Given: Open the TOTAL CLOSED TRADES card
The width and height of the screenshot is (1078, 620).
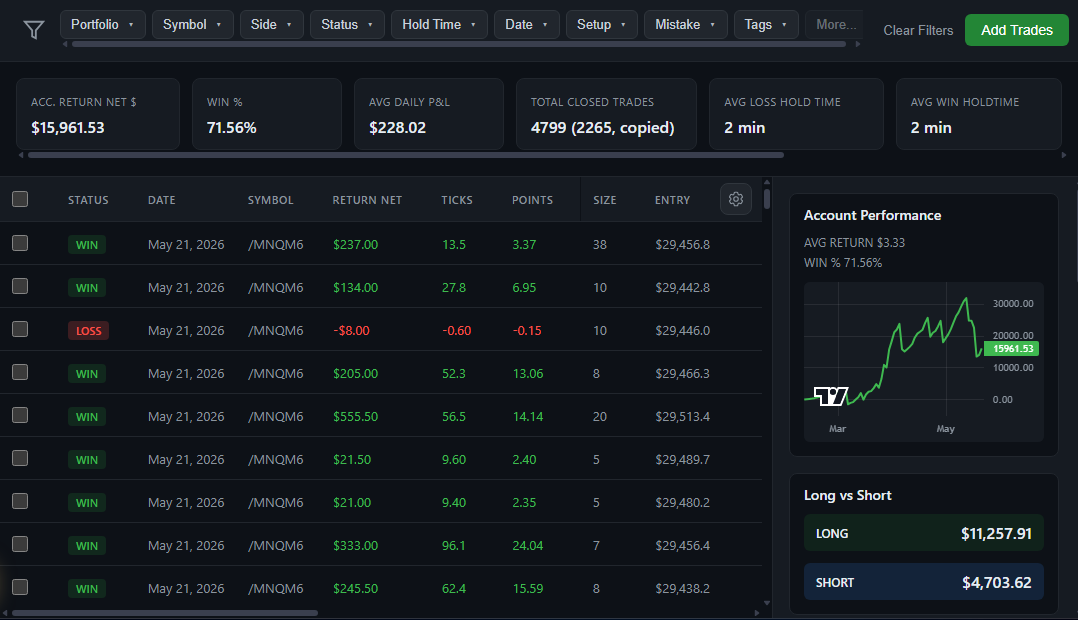Looking at the screenshot, I should [606, 114].
